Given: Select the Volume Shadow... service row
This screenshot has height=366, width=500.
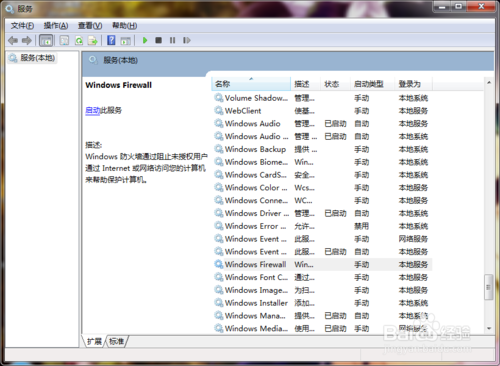Looking at the screenshot, I should coord(322,98).
